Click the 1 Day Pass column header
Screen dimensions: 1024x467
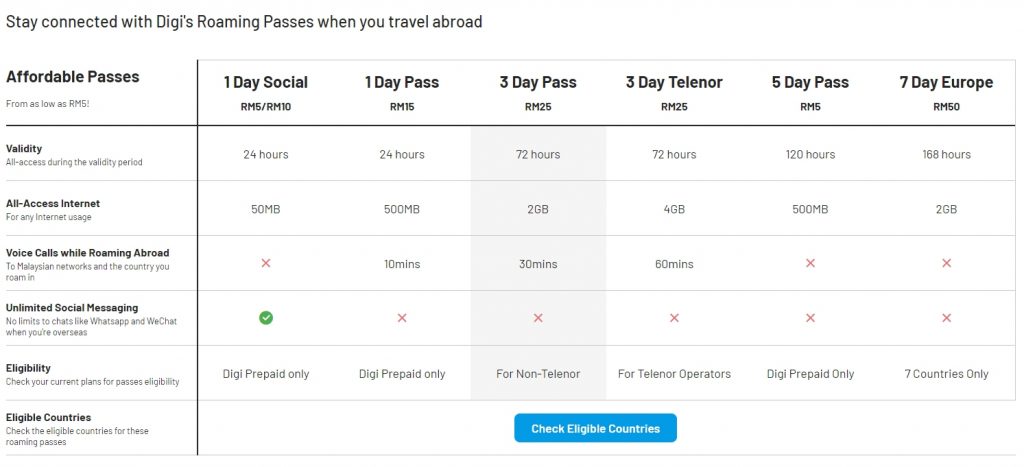click(x=402, y=83)
